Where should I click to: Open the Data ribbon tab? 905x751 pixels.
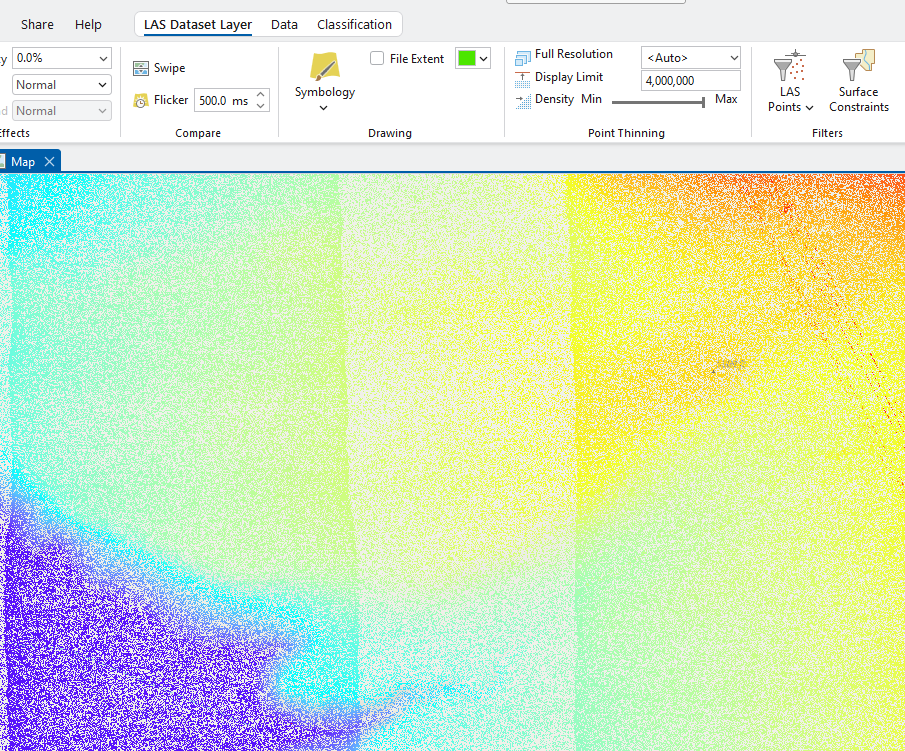point(284,24)
